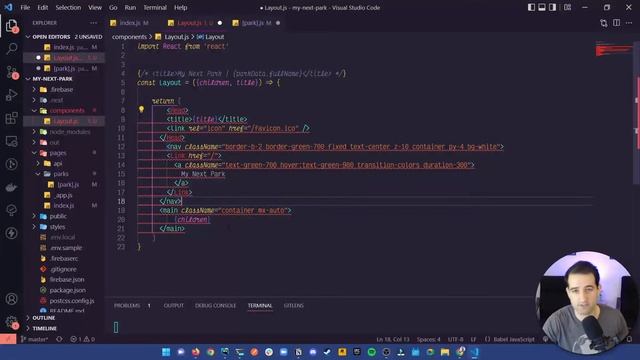This screenshot has width=640, height=360.
Task: Toggle the Secondary Side Bar
Action: coord(552,7)
